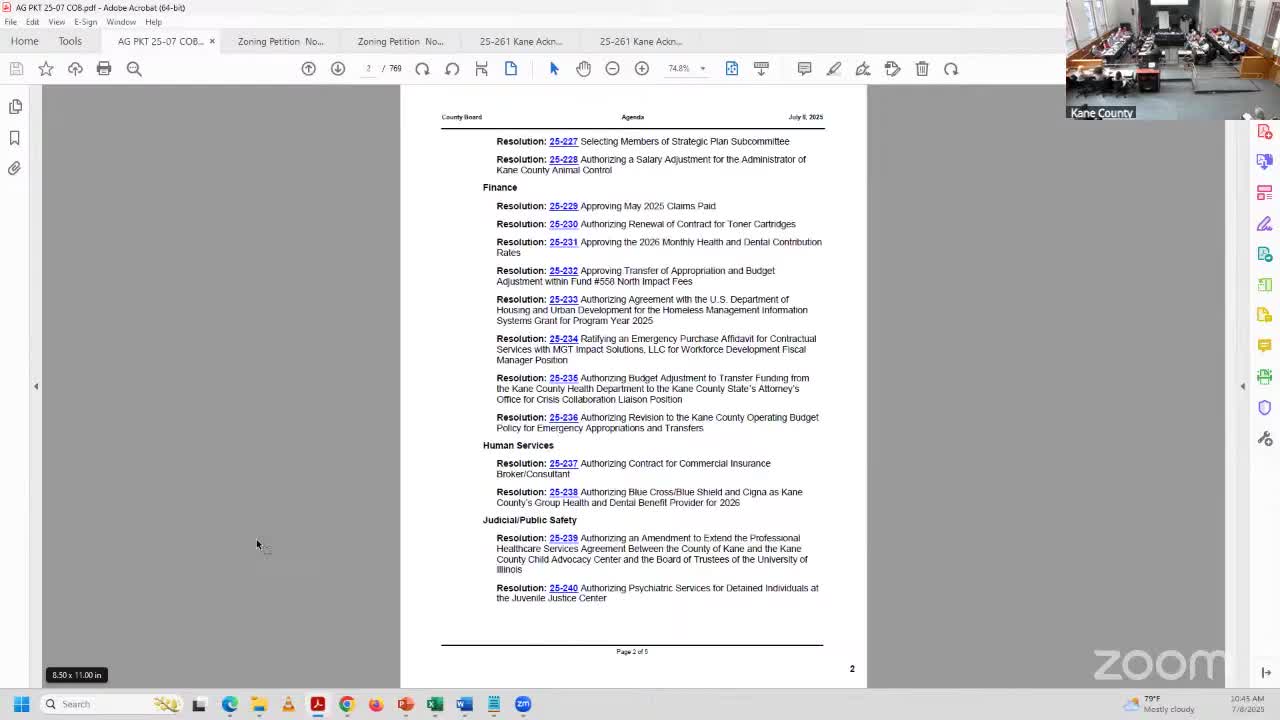Go to the next page

pos(338,68)
